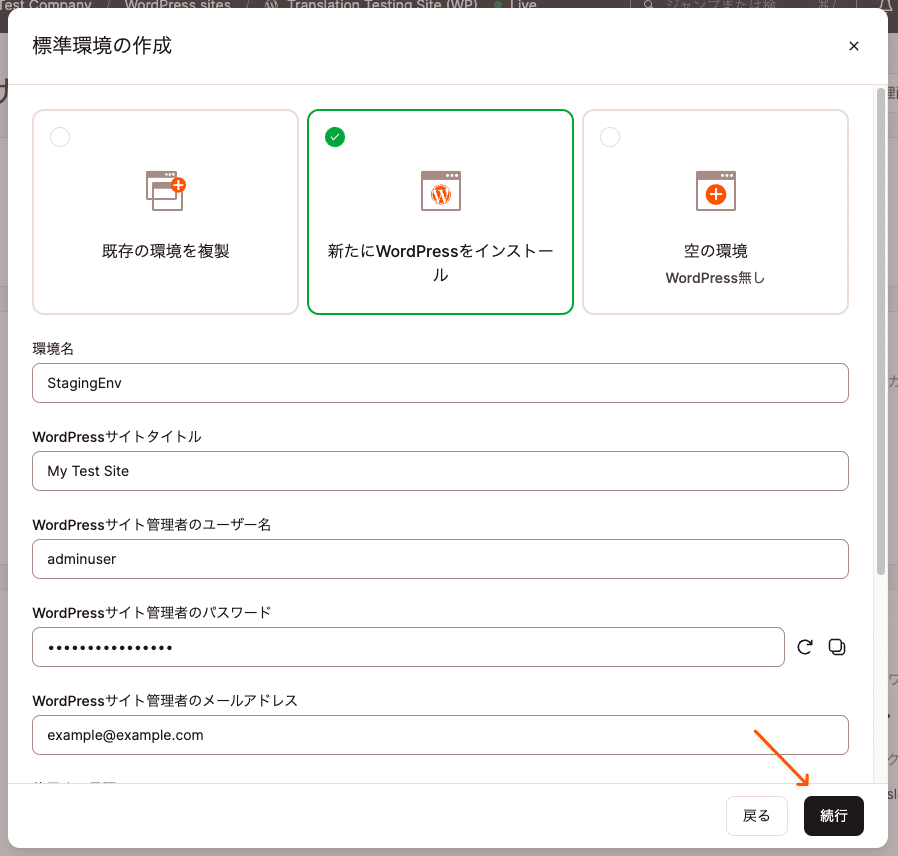Click the admin email address field
The width and height of the screenshot is (898, 856).
pos(440,735)
